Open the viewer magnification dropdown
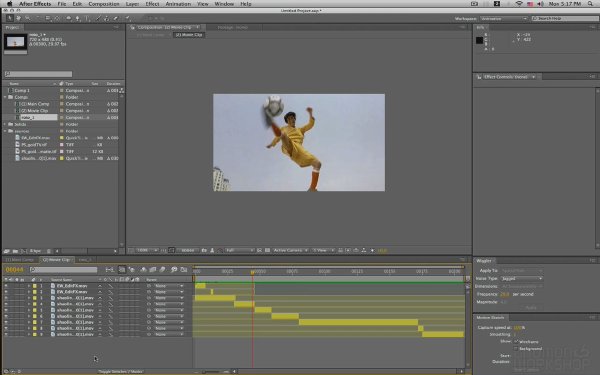 pyautogui.click(x=147, y=250)
